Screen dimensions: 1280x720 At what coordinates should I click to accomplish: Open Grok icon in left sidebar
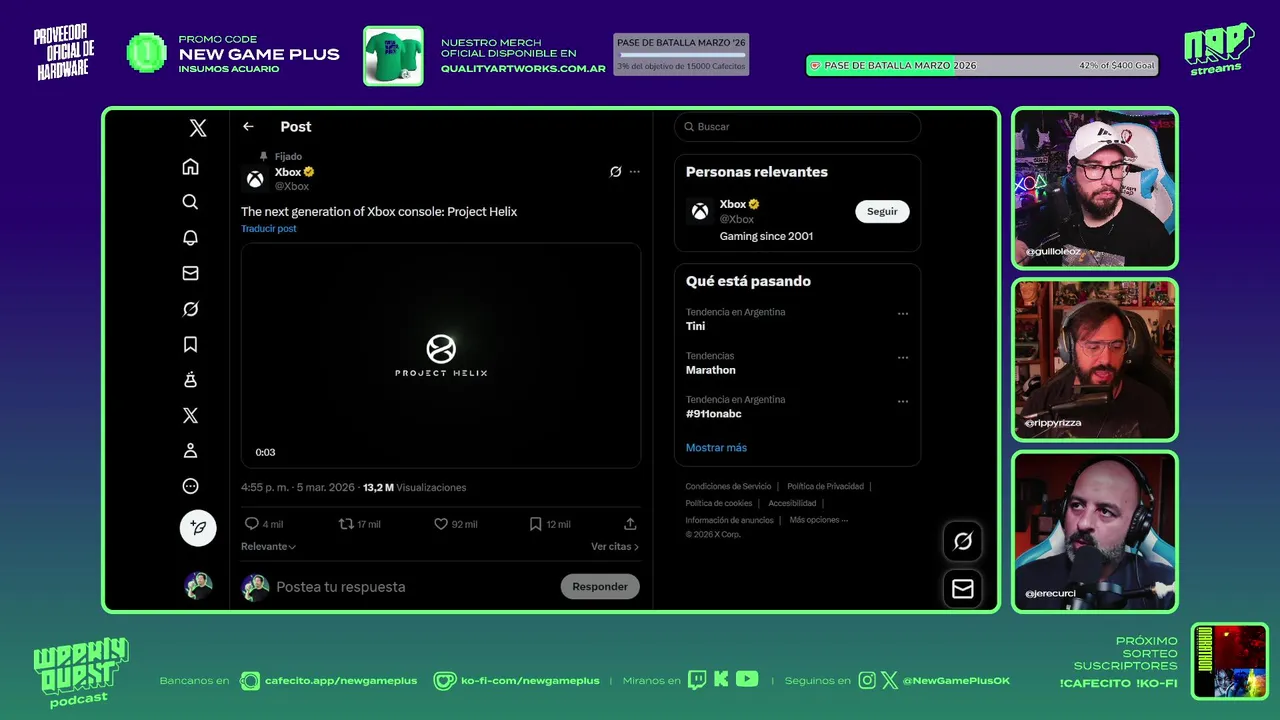coord(190,309)
